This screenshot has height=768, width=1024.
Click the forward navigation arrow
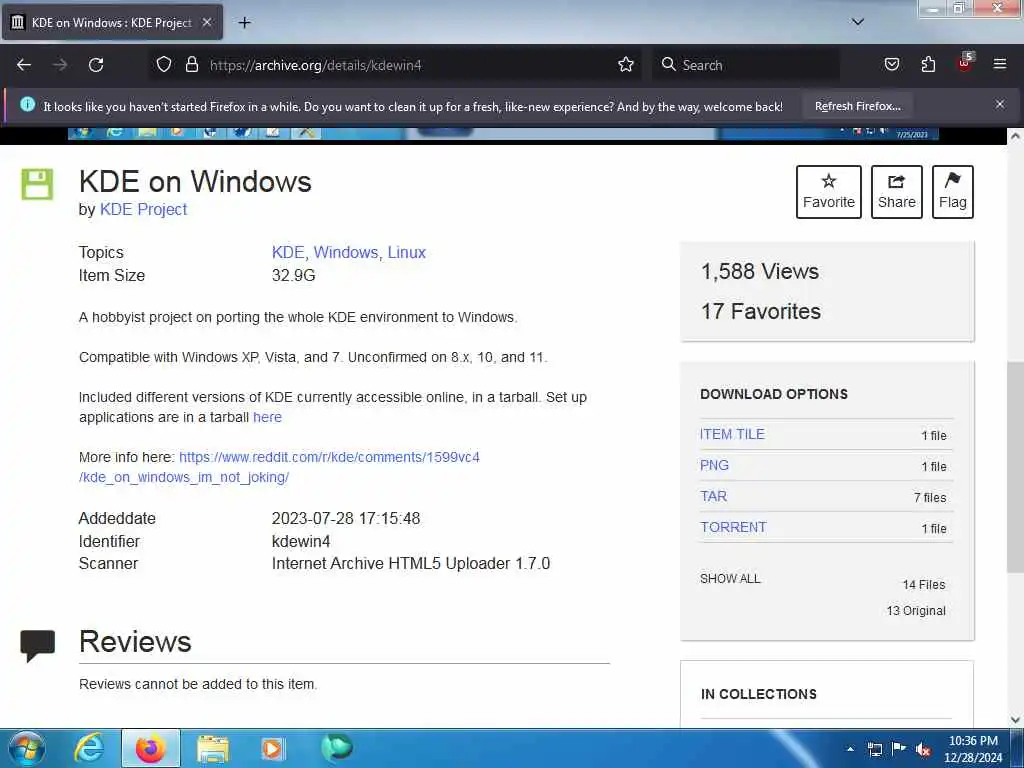60,65
